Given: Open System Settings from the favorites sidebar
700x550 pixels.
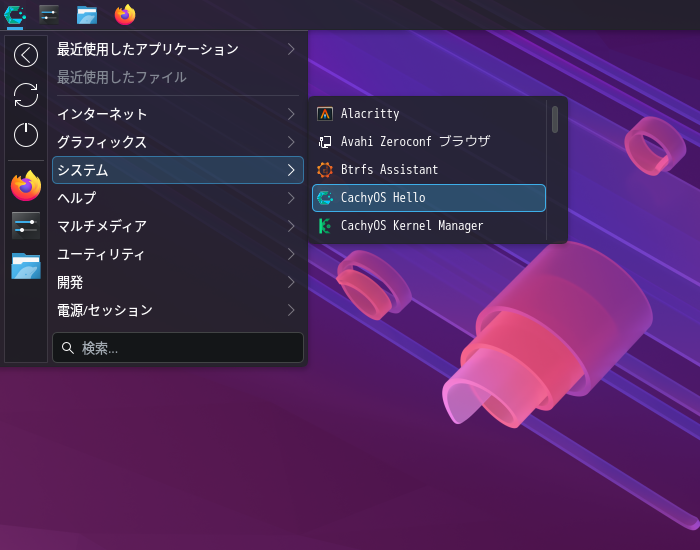Looking at the screenshot, I should pos(26,225).
